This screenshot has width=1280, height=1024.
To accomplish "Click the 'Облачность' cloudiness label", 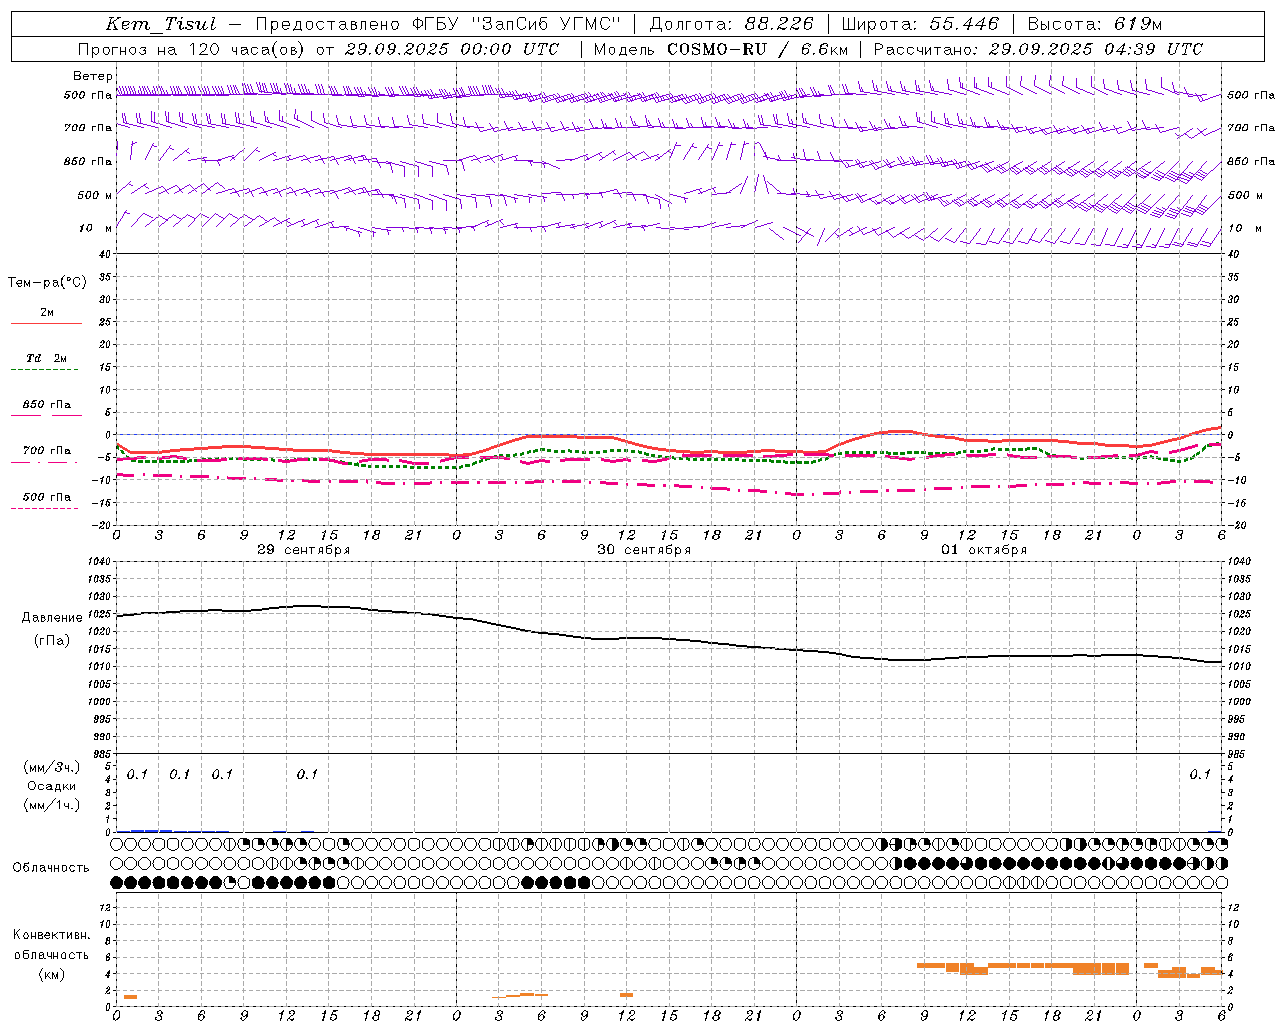I will [x=51, y=868].
